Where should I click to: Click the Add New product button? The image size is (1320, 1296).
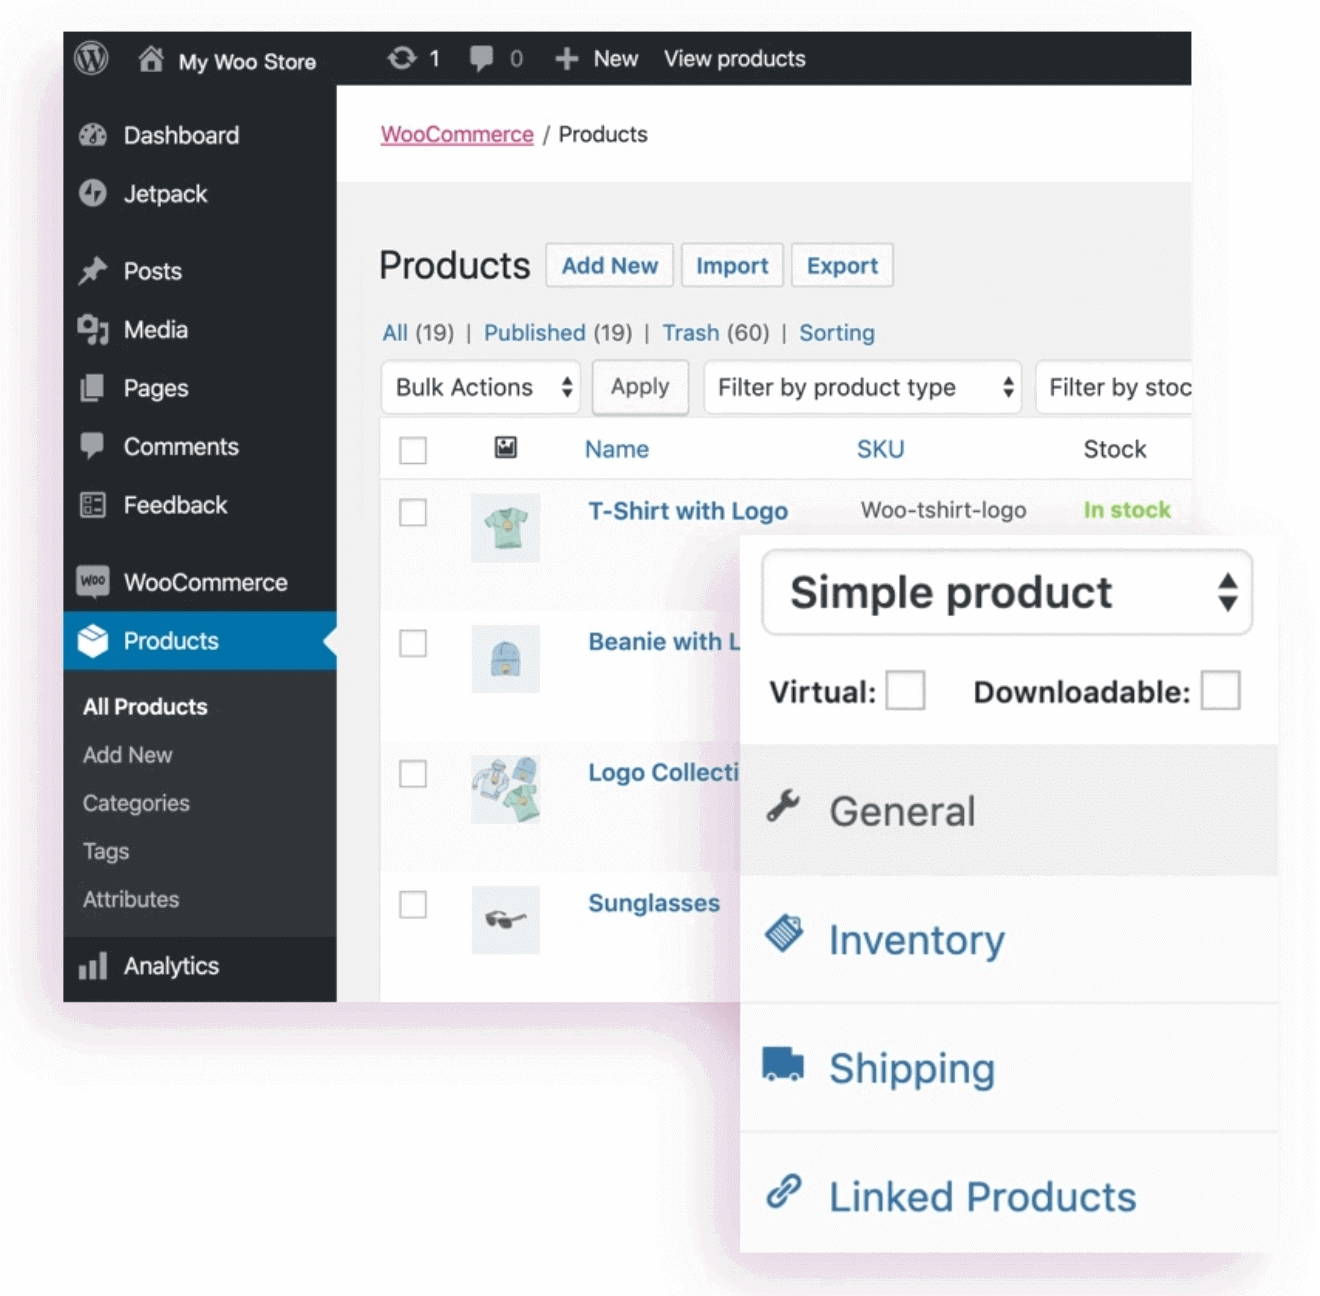(609, 265)
